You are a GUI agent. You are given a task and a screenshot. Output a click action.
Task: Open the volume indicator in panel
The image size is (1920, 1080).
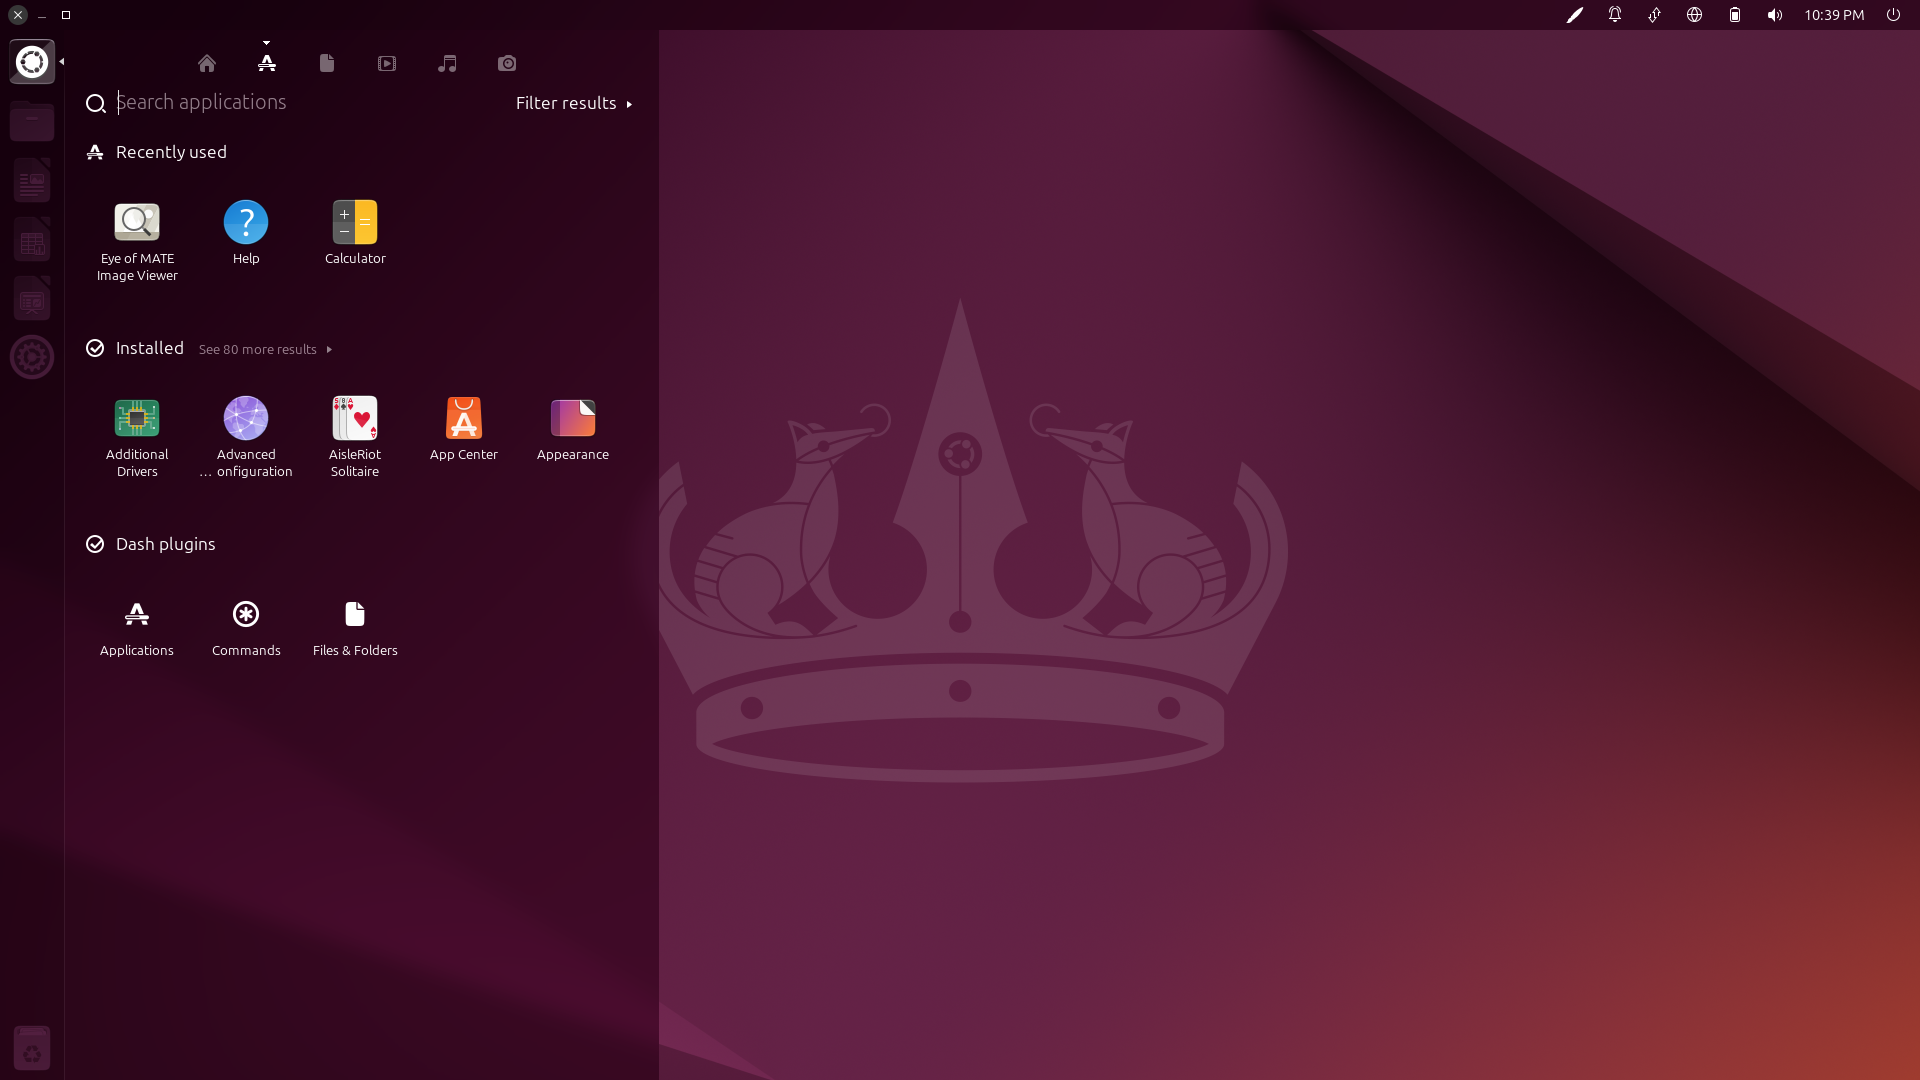click(1774, 15)
